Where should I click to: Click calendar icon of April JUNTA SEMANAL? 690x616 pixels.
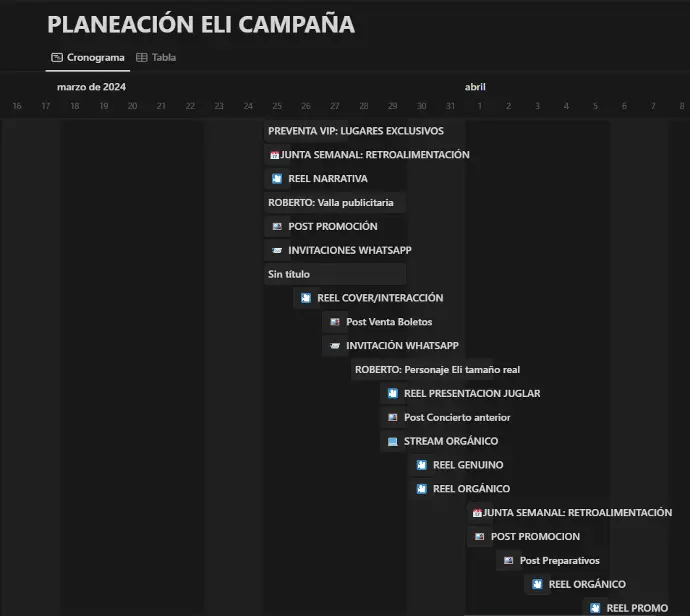pos(477,513)
